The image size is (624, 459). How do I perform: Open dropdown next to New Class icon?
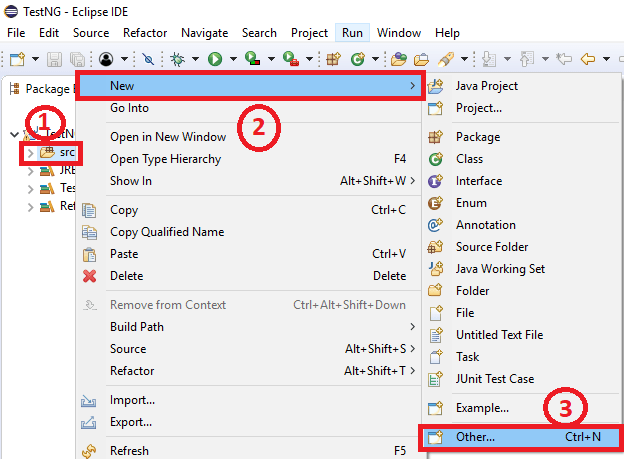click(x=375, y=59)
